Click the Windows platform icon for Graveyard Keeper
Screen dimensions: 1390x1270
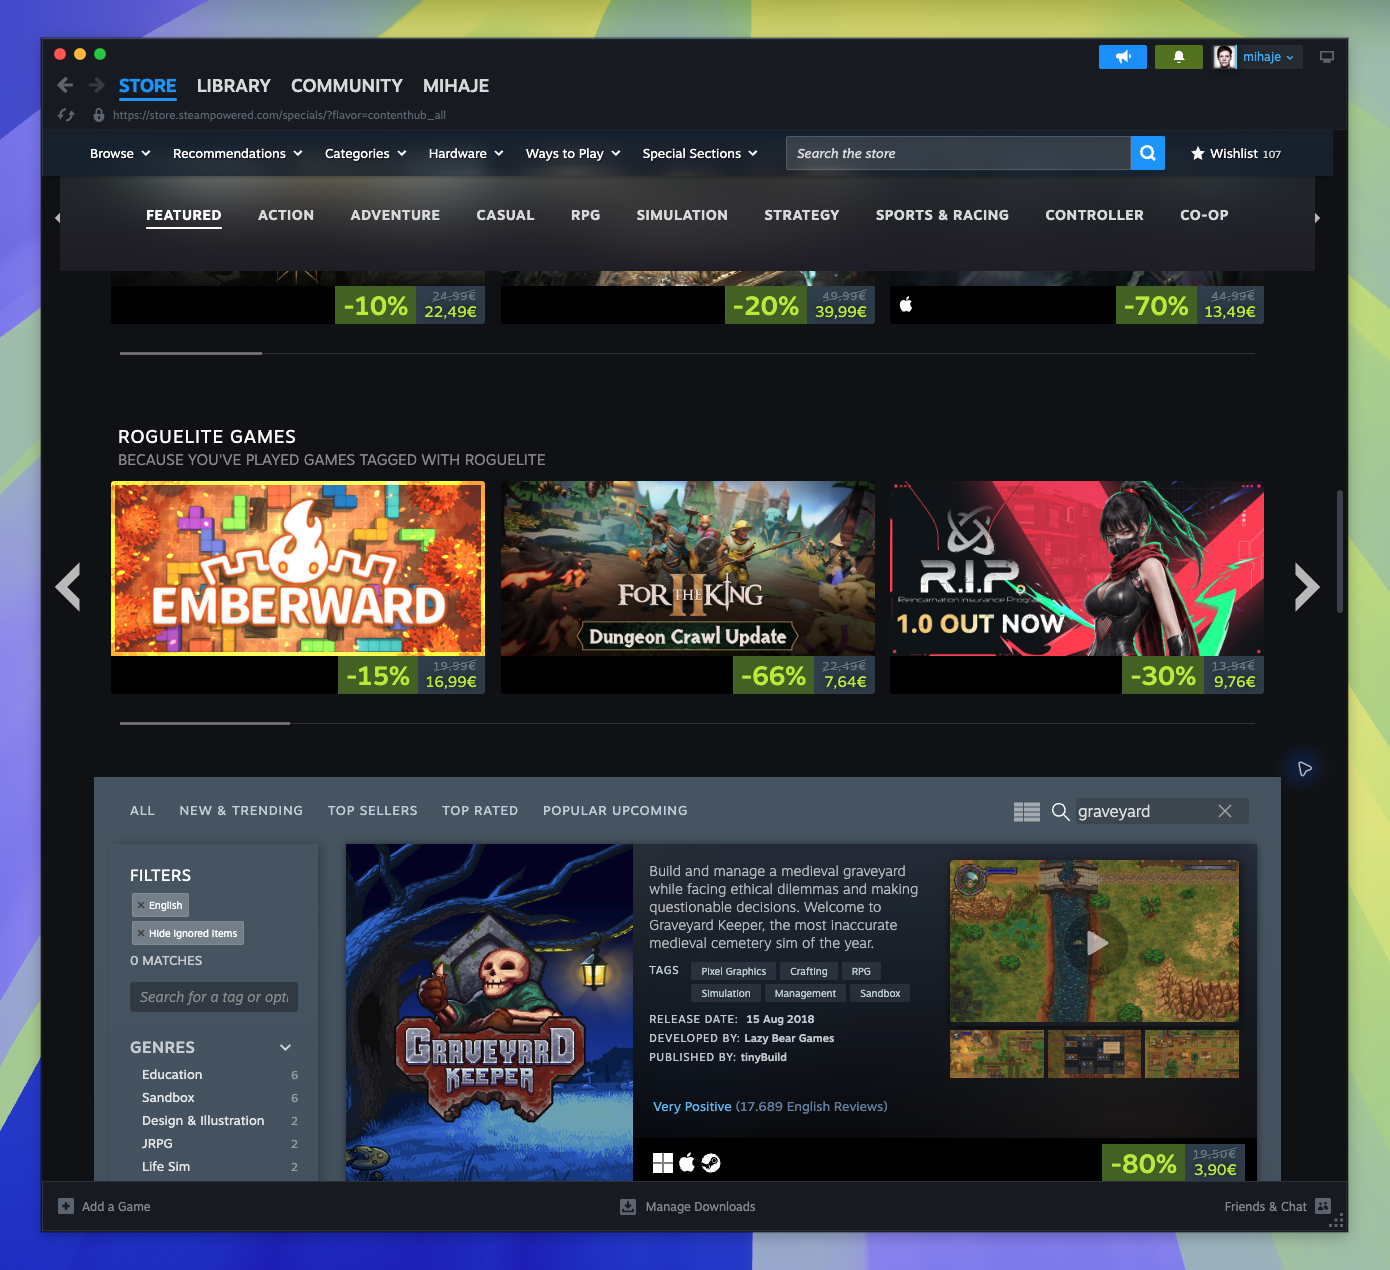point(663,1163)
